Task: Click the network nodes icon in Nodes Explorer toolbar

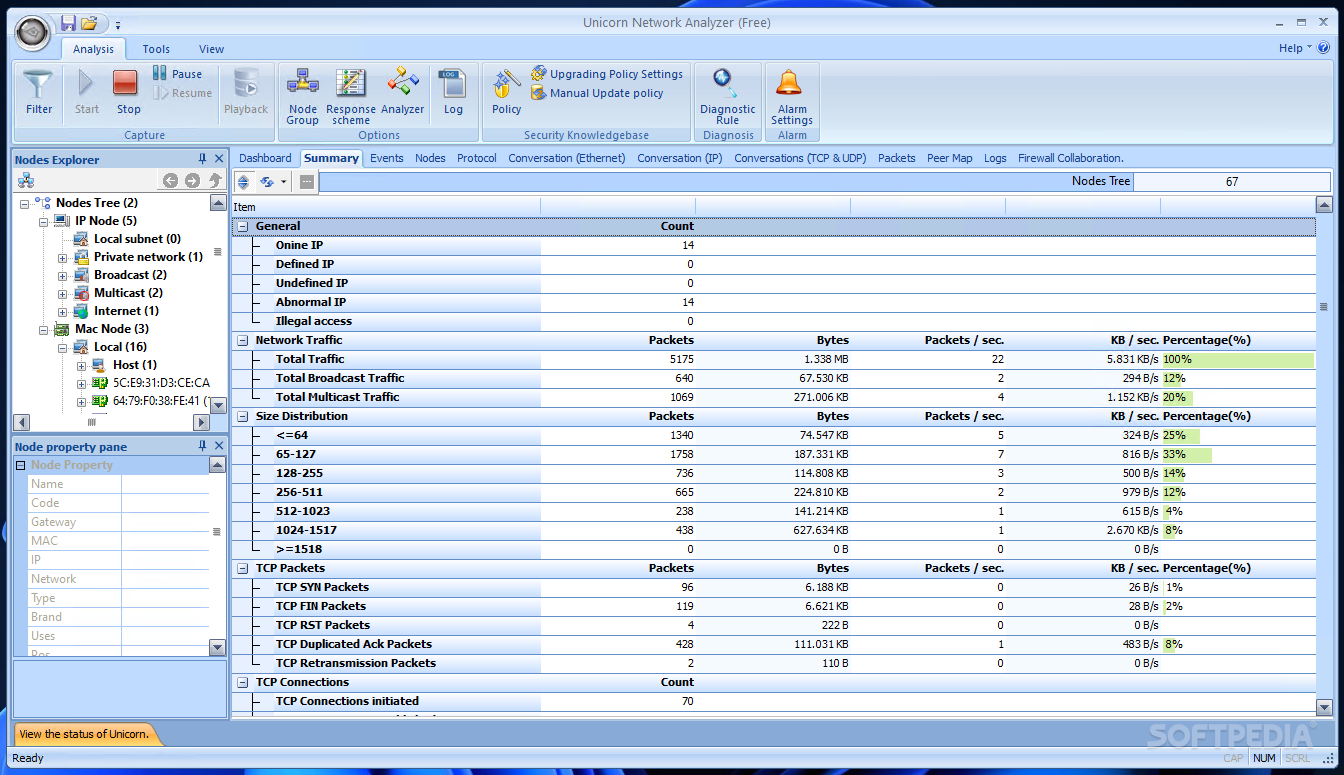Action: click(x=26, y=181)
